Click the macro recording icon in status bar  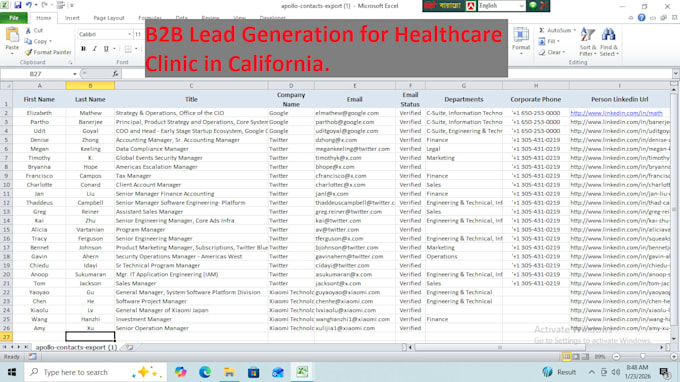coord(33,356)
